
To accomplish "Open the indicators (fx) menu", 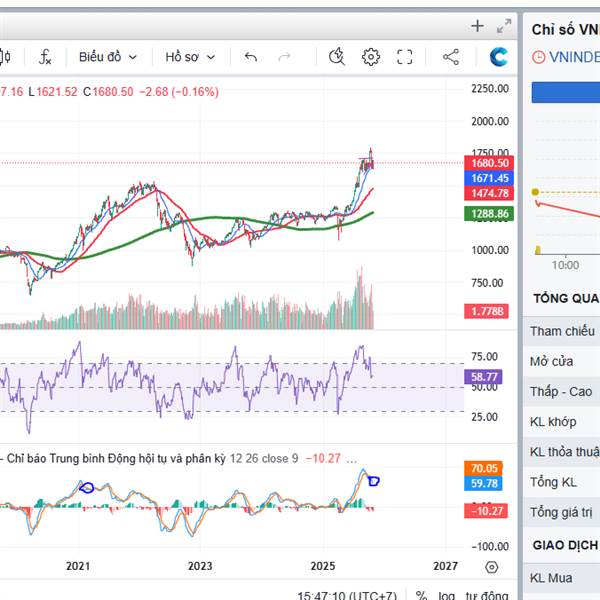I will pos(45,57).
